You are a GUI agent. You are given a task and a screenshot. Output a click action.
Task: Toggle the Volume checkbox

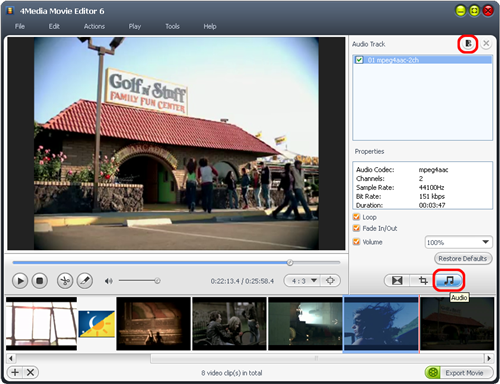(x=356, y=242)
